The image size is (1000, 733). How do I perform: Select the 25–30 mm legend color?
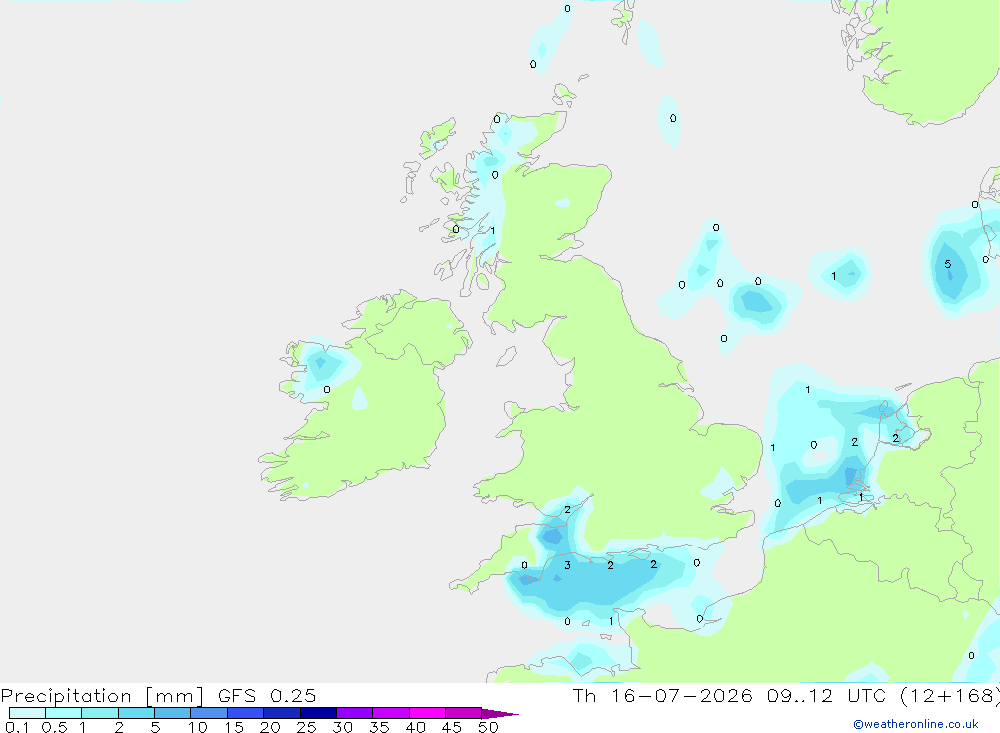tap(318, 713)
